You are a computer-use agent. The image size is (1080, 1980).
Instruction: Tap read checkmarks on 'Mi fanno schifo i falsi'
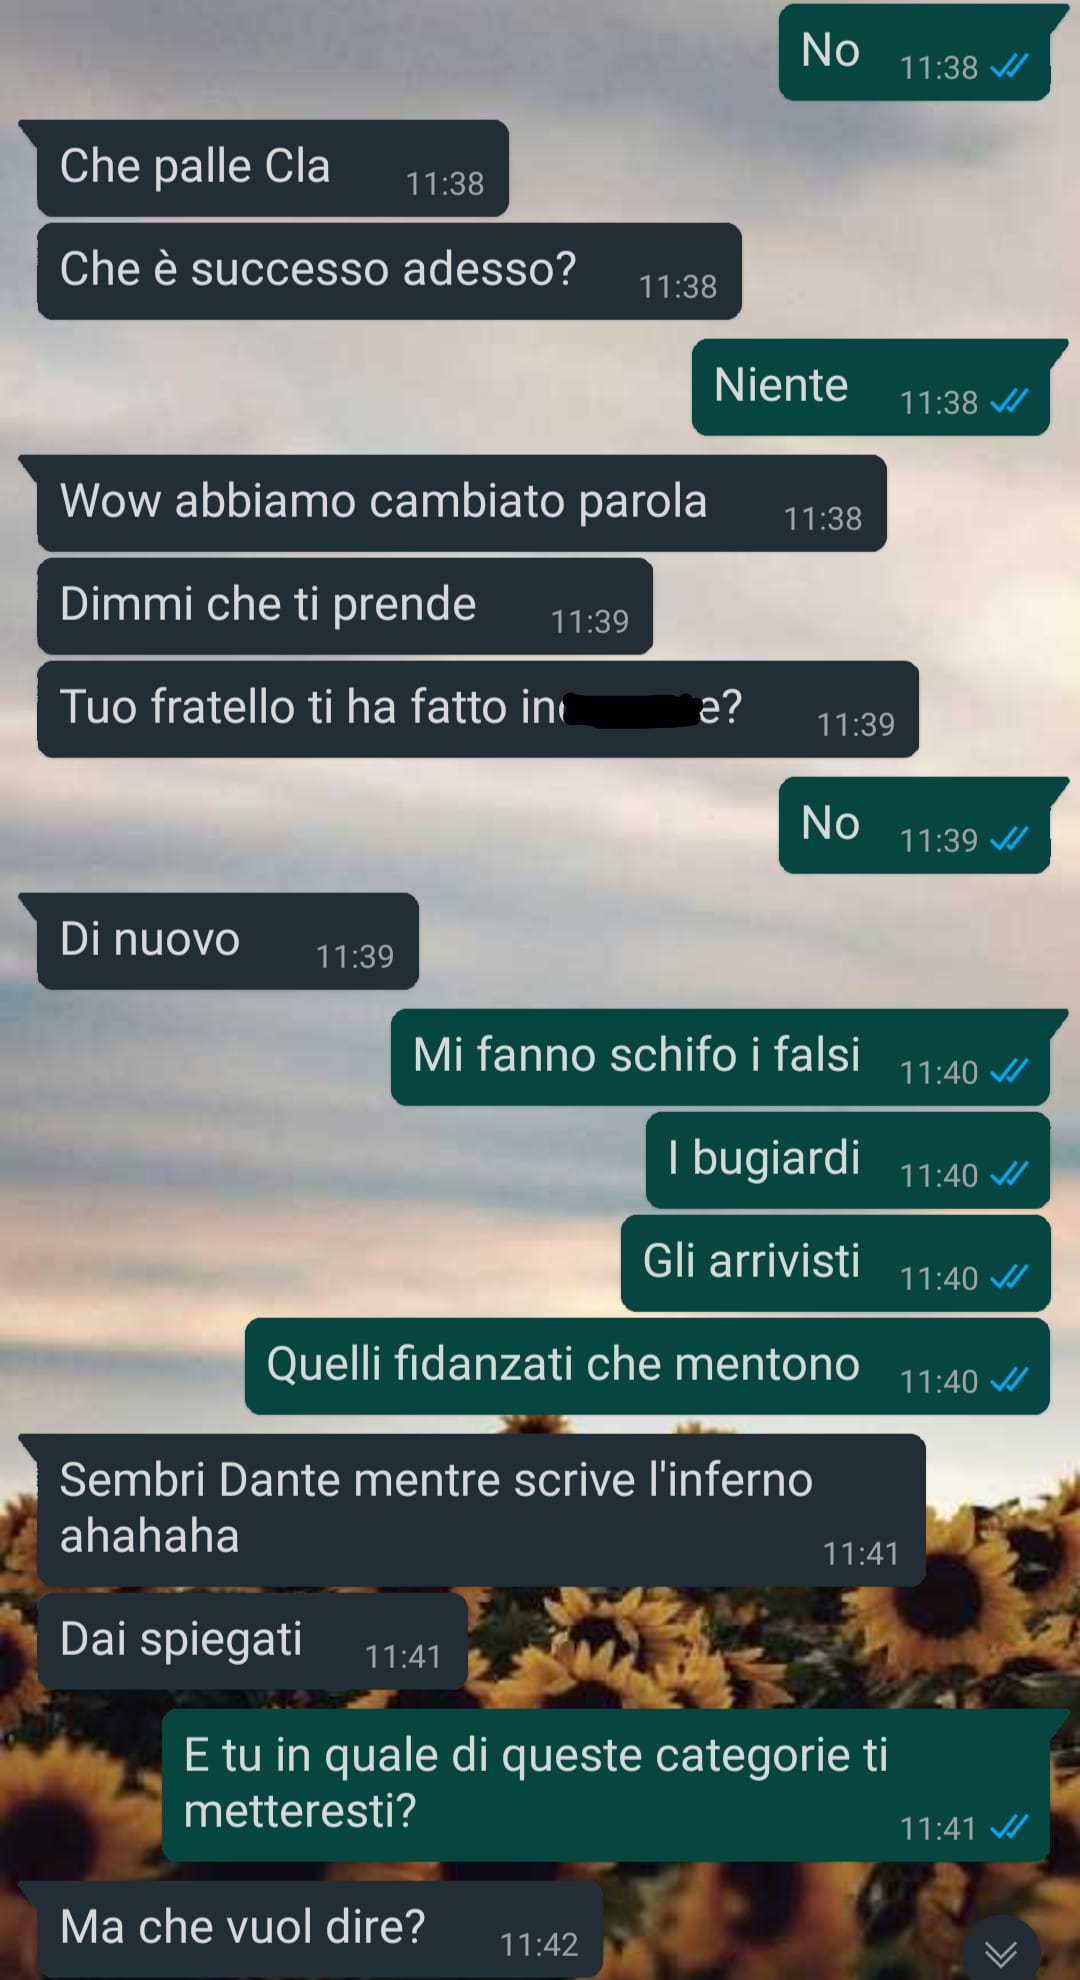tap(1009, 1071)
